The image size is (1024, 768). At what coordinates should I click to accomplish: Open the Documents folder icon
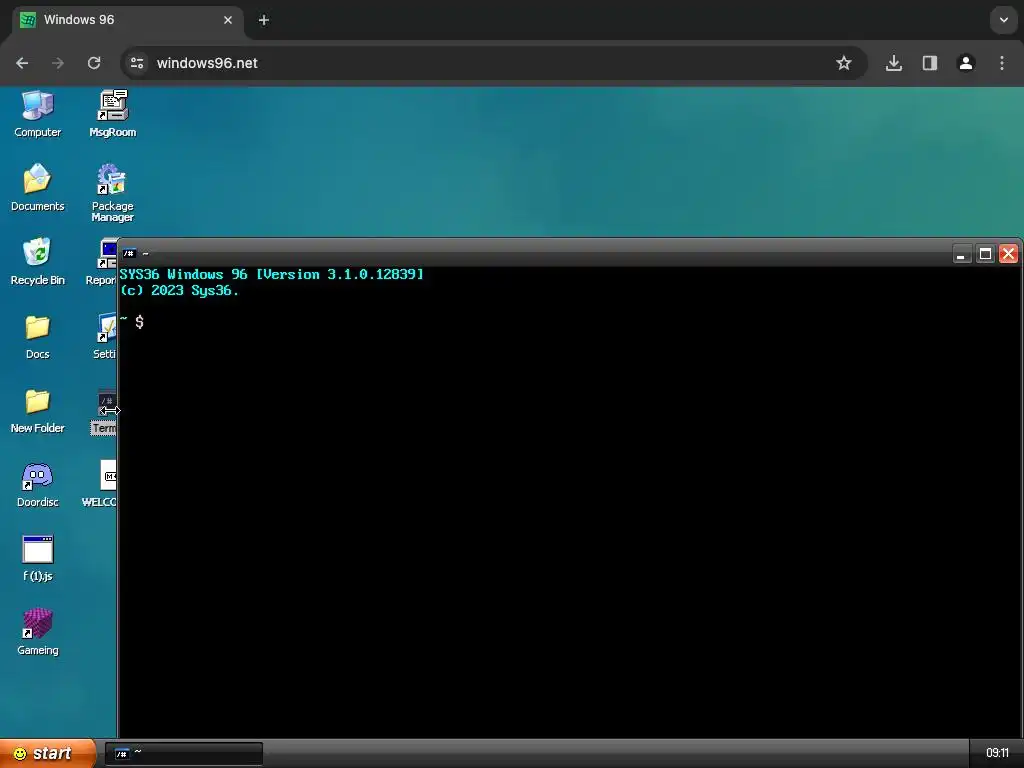pyautogui.click(x=37, y=188)
